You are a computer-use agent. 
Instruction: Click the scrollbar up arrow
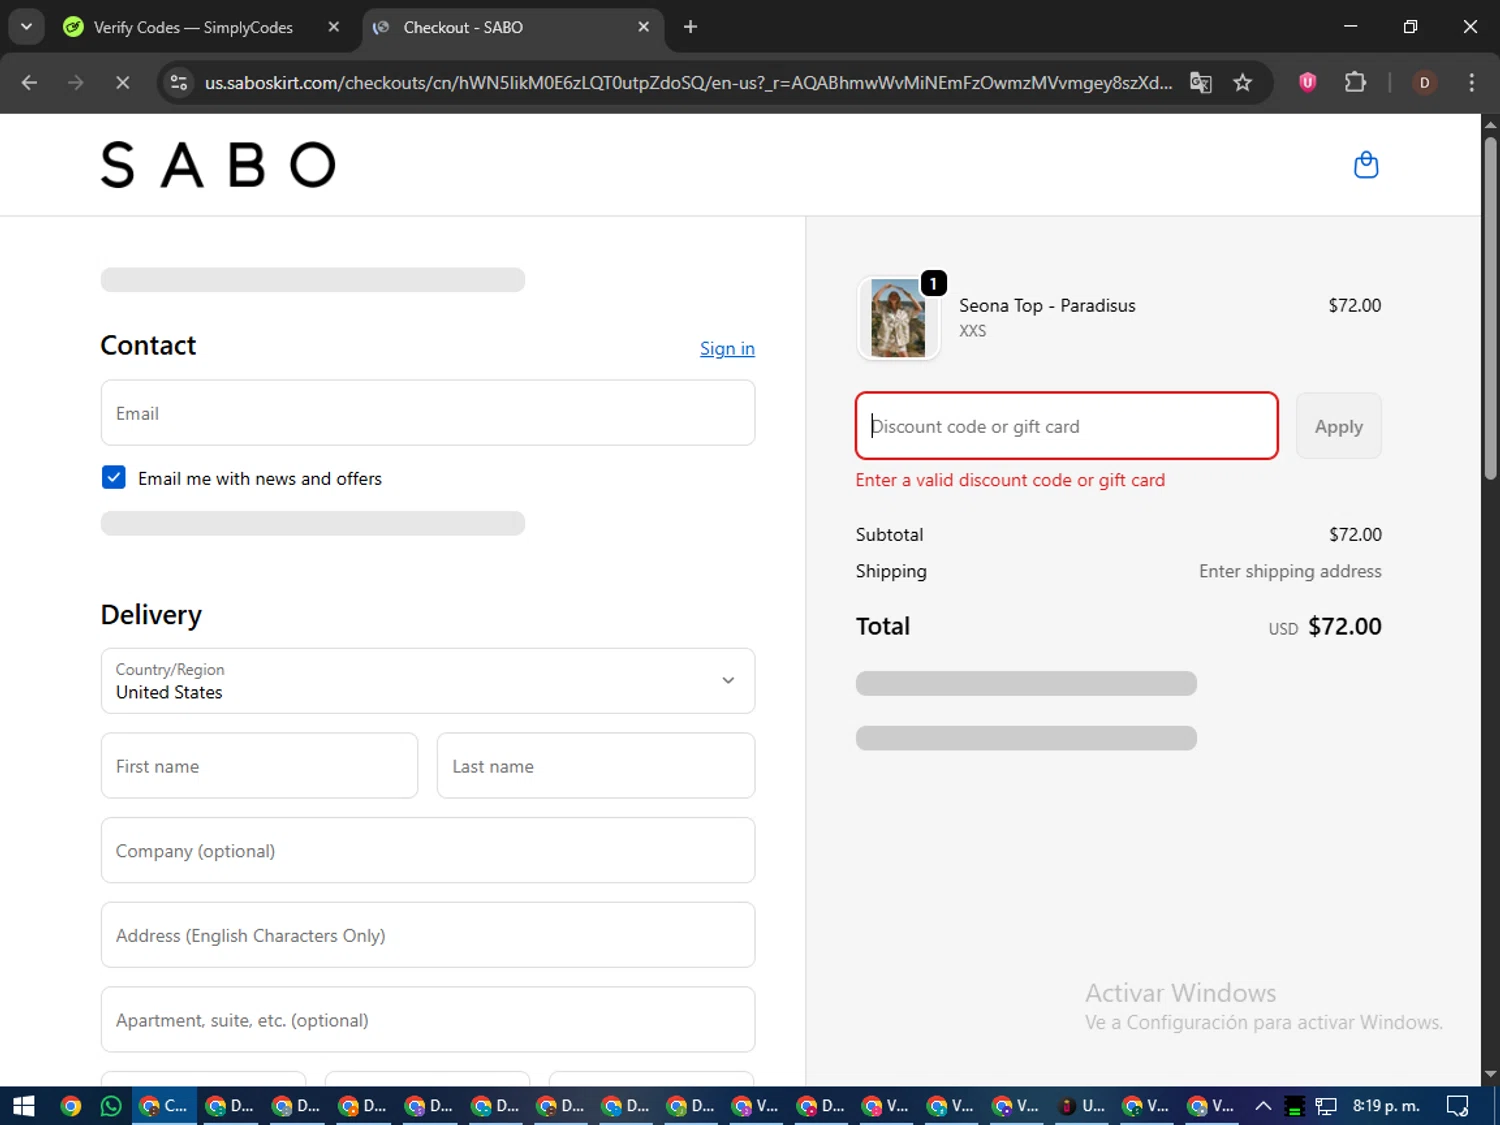1490,125
